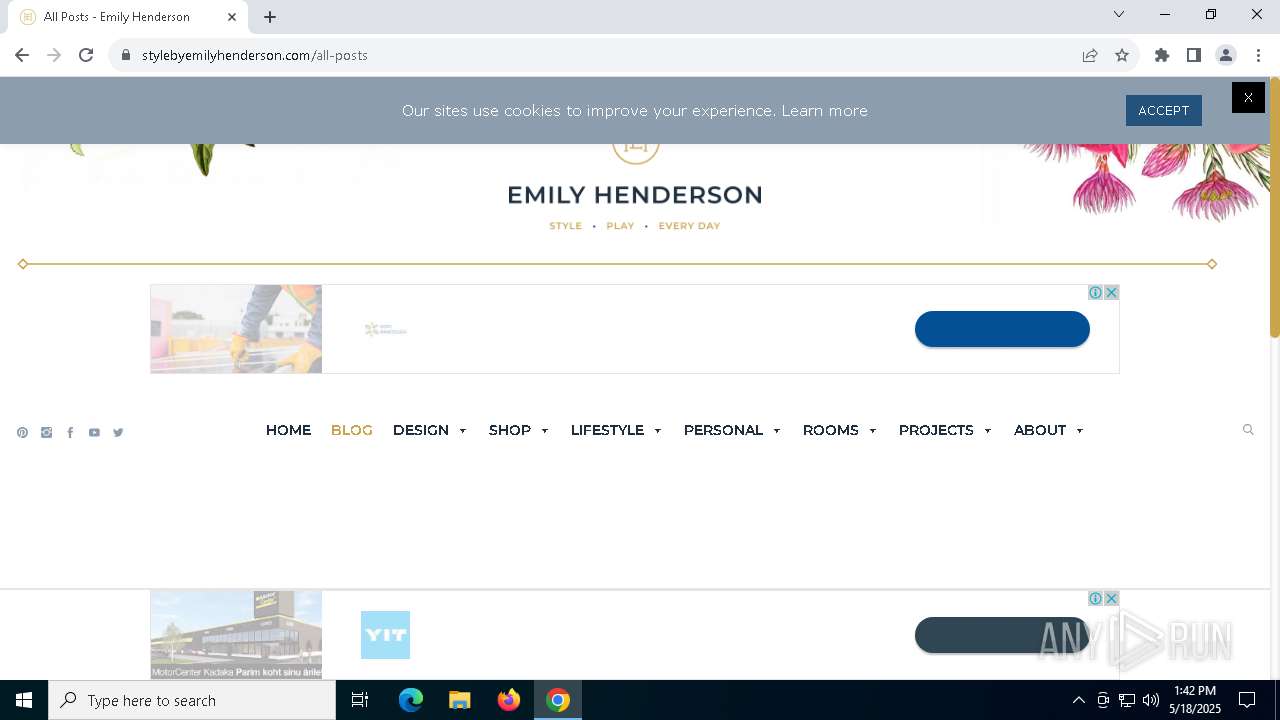Open a new browser tab
This screenshot has height=720, width=1280.
(x=270, y=16)
